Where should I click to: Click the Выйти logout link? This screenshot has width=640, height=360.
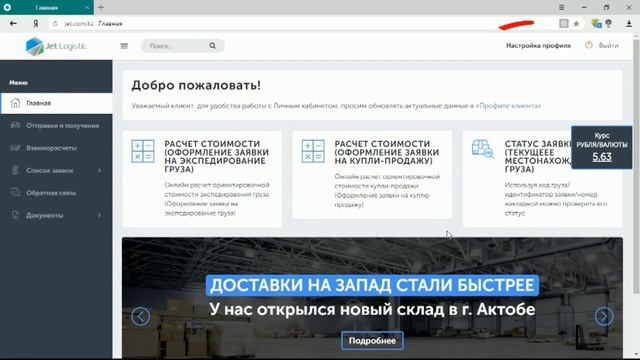pyautogui.click(x=608, y=45)
